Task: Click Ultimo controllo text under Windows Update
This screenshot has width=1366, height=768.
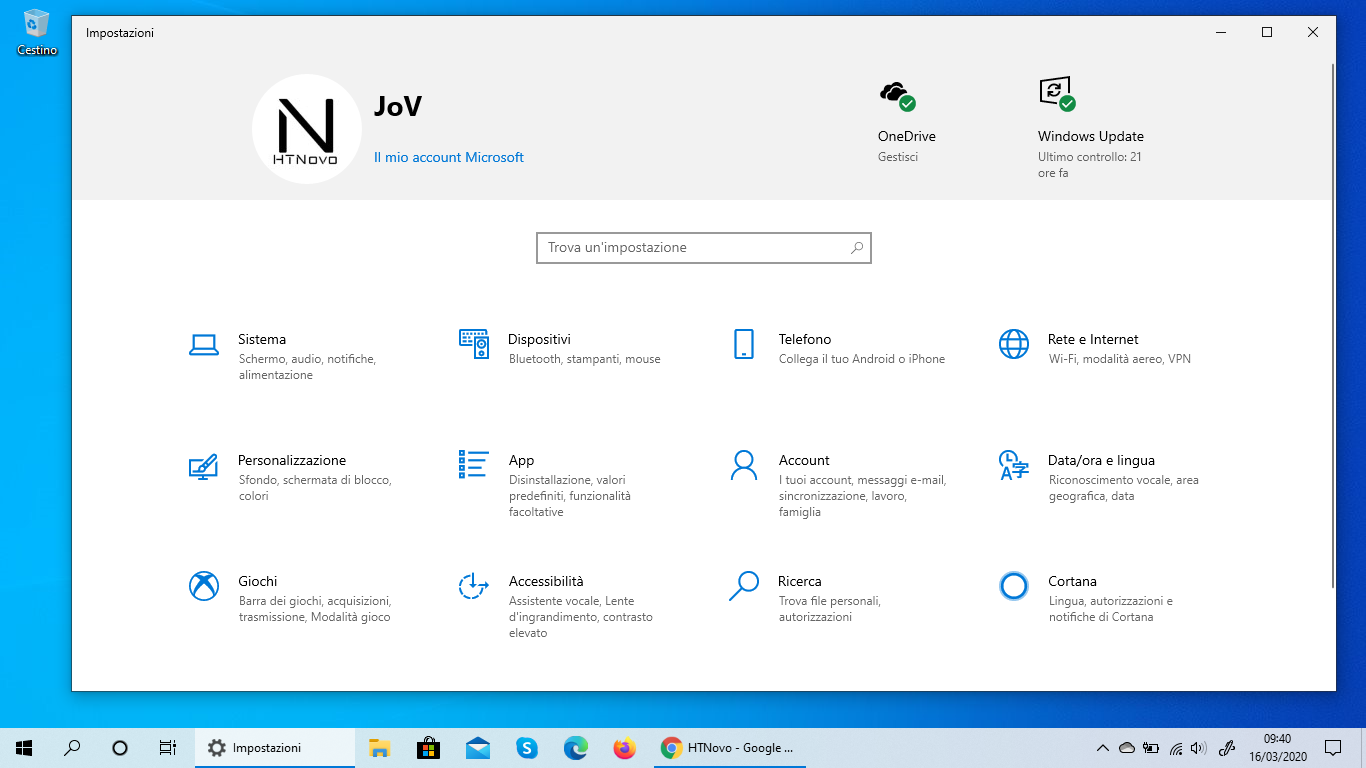Action: click(1090, 165)
